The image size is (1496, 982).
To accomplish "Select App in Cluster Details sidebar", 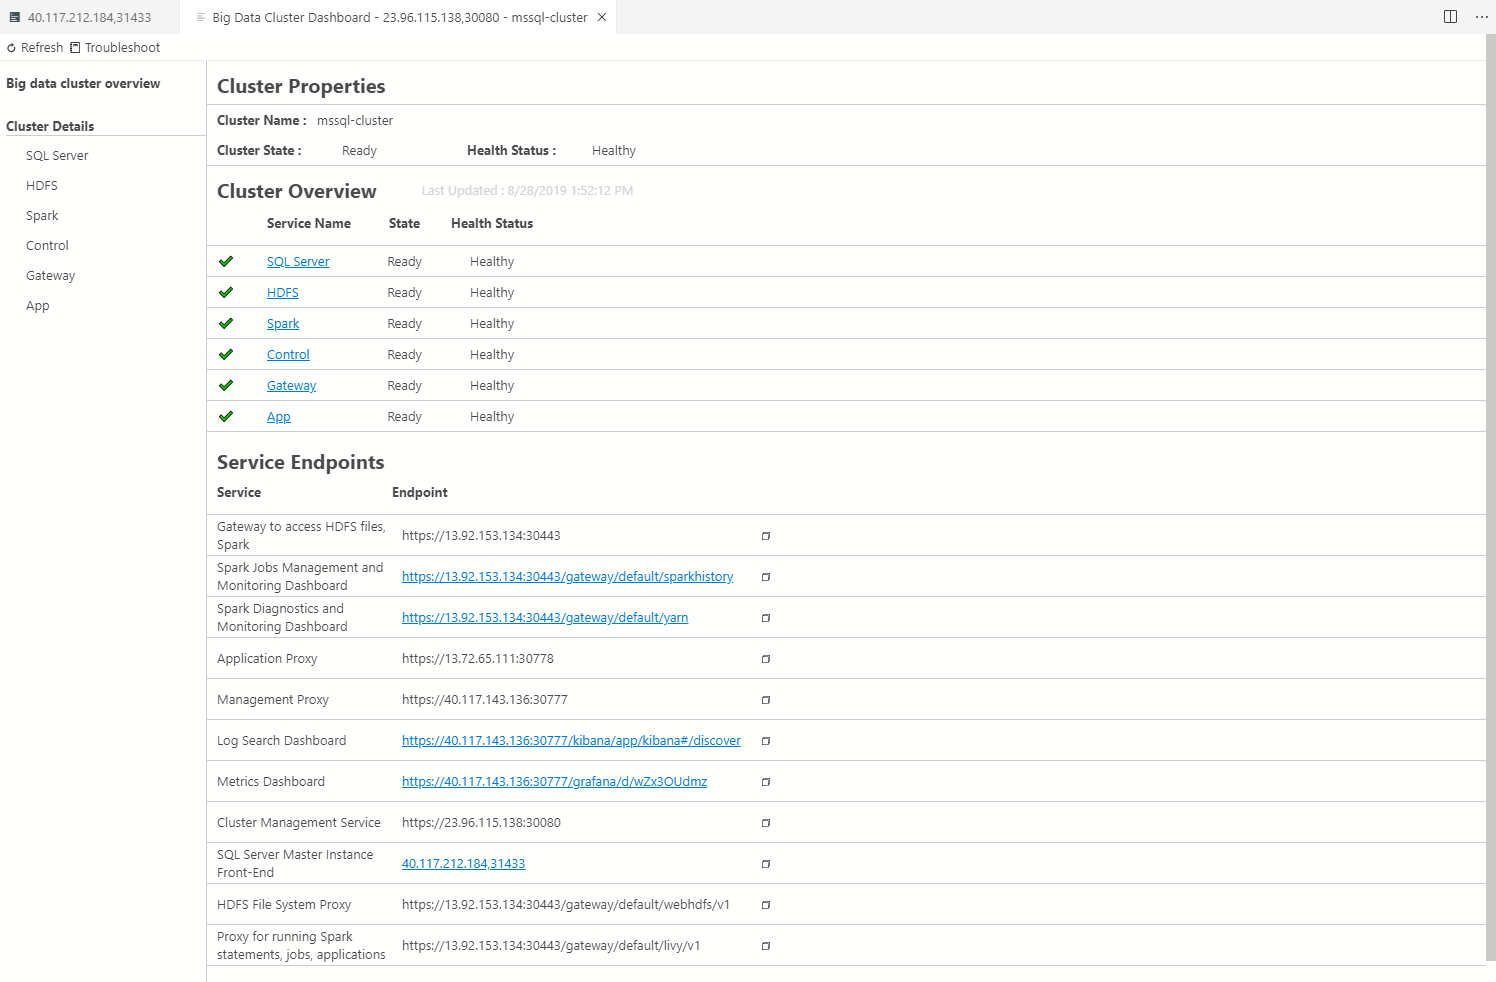I will pos(37,306).
